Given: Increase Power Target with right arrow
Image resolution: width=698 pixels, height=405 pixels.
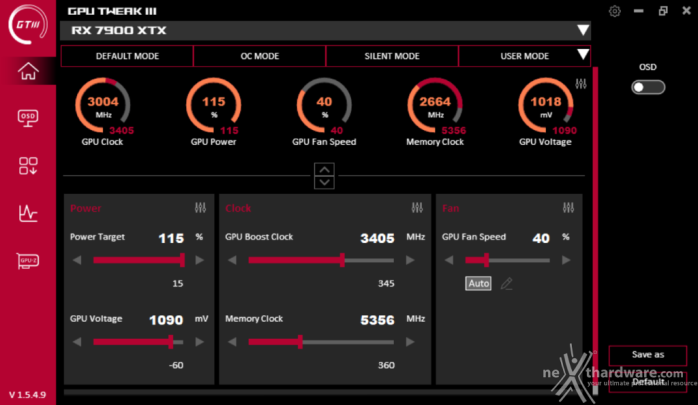Looking at the screenshot, I should (x=199, y=260).
